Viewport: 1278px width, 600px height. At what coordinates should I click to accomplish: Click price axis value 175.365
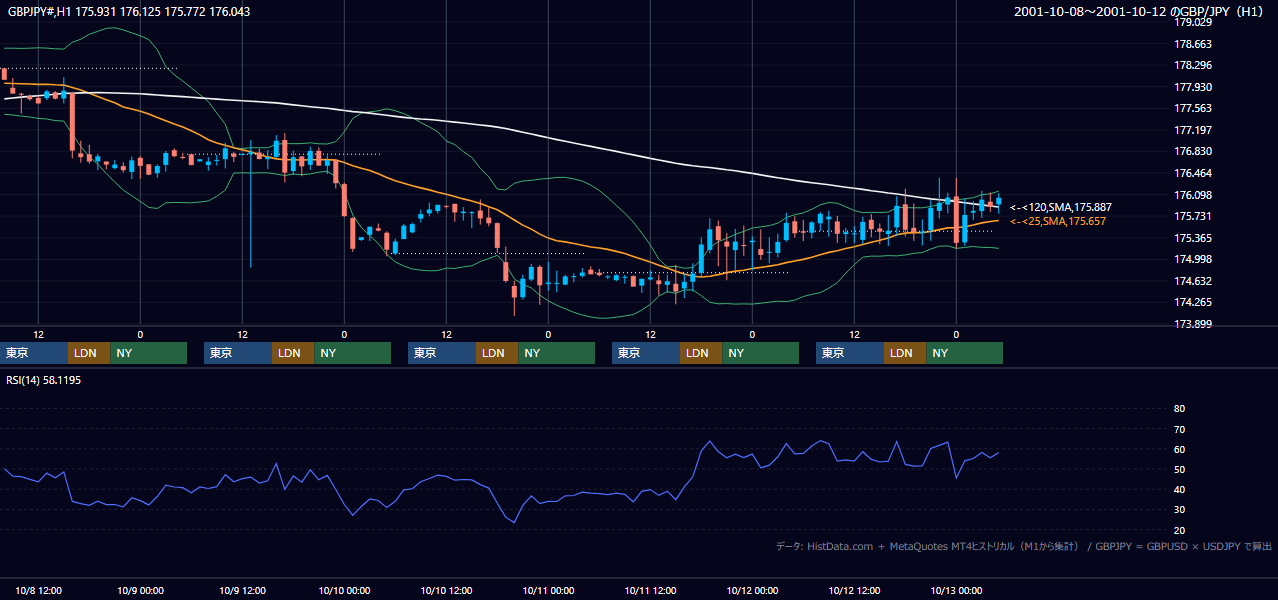click(x=1192, y=238)
